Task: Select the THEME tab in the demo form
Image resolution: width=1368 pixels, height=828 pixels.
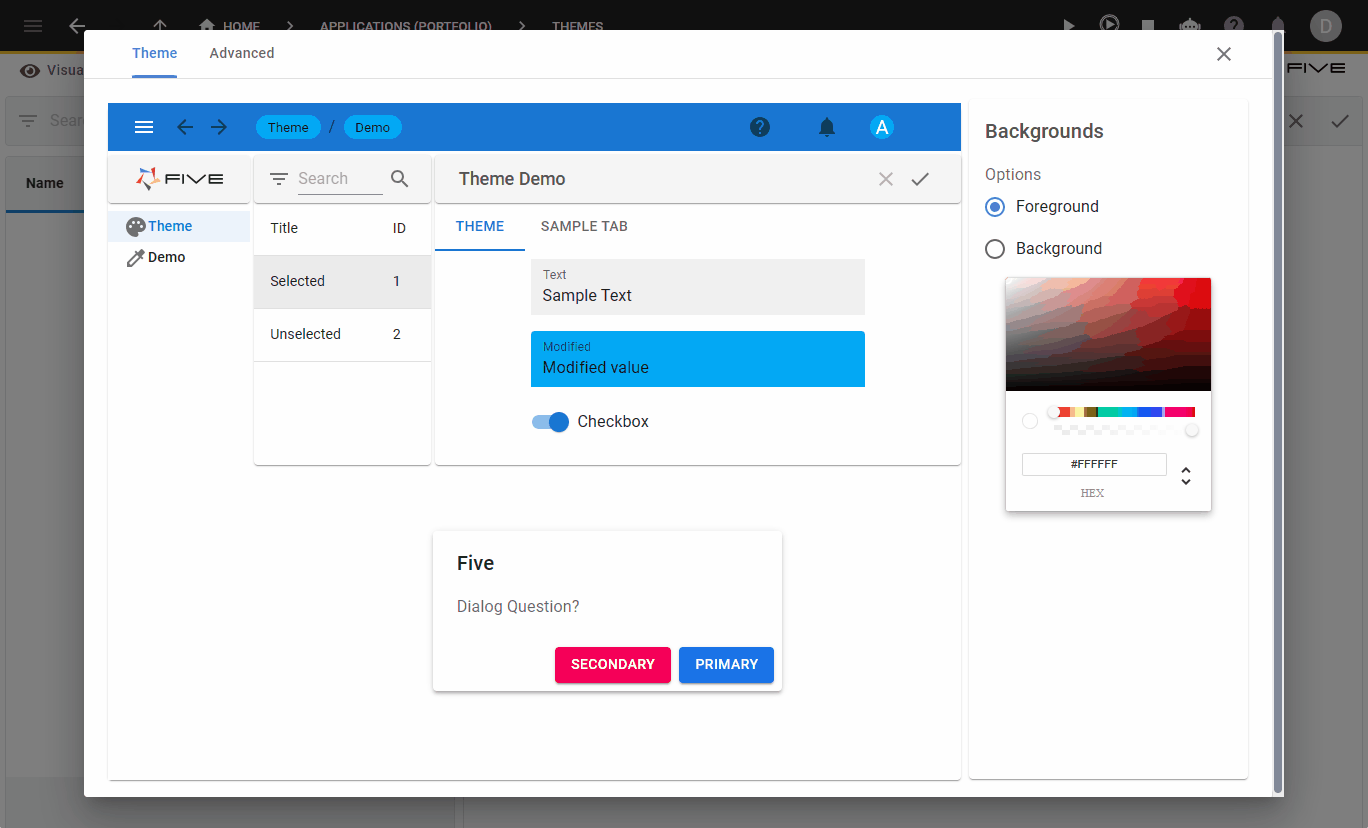Action: (x=480, y=226)
